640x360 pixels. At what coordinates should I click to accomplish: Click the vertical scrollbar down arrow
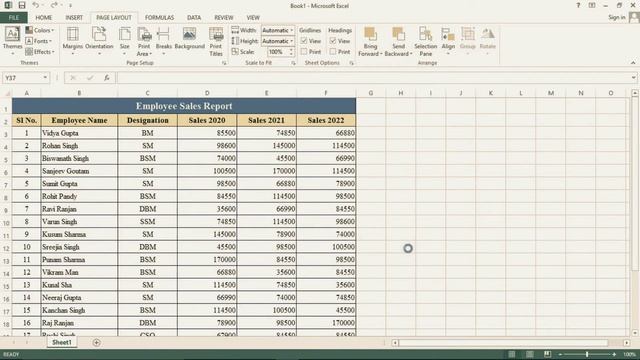point(635,333)
